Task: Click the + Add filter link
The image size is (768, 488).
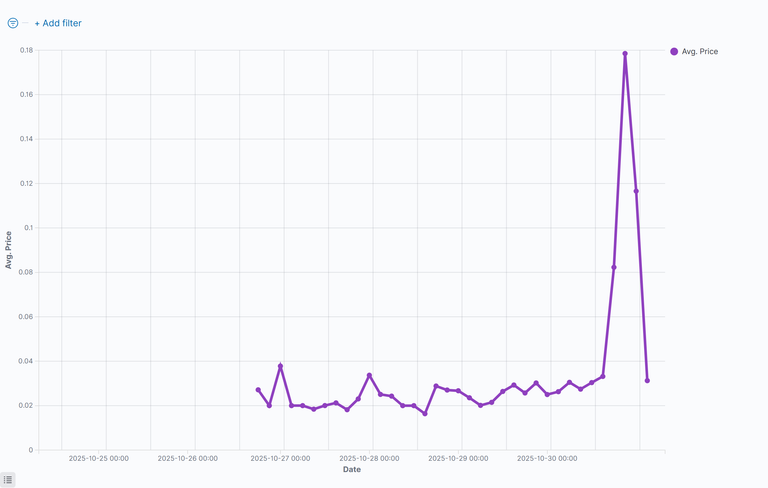Action: click(x=58, y=23)
